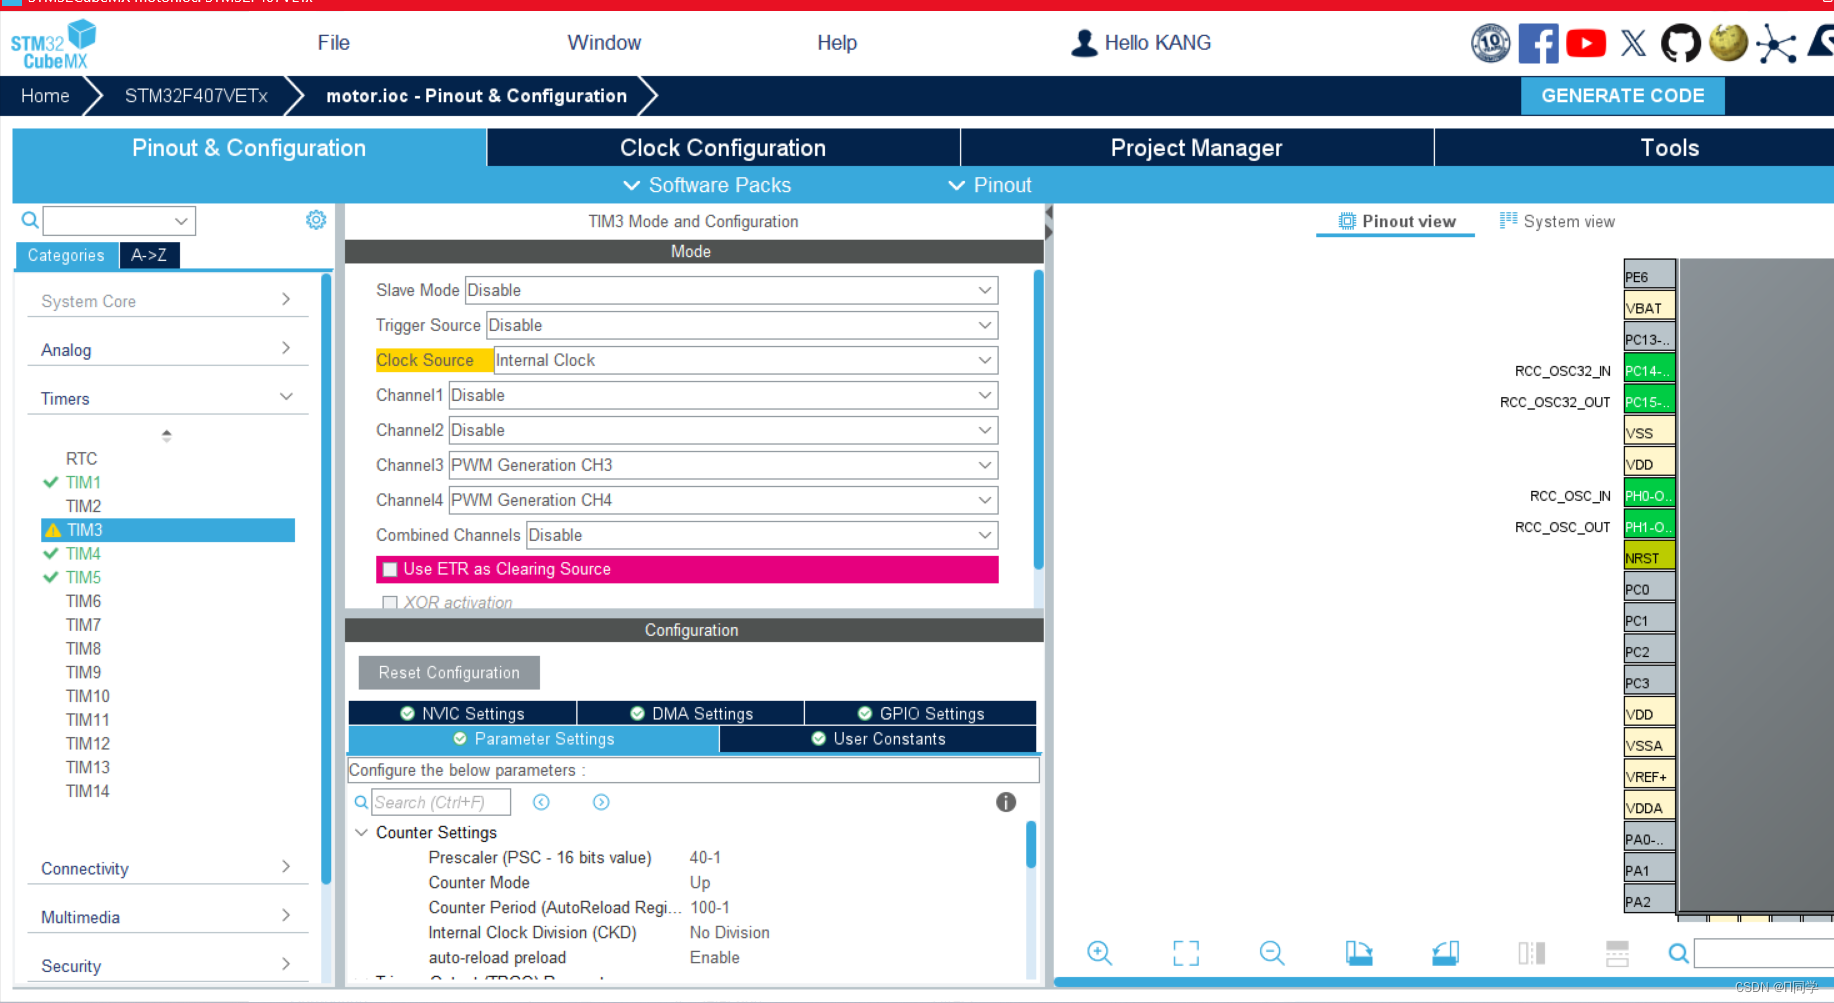Image resolution: width=1834 pixels, height=1003 pixels.
Task: Click the STM32CubeMX logo
Action: [53, 45]
